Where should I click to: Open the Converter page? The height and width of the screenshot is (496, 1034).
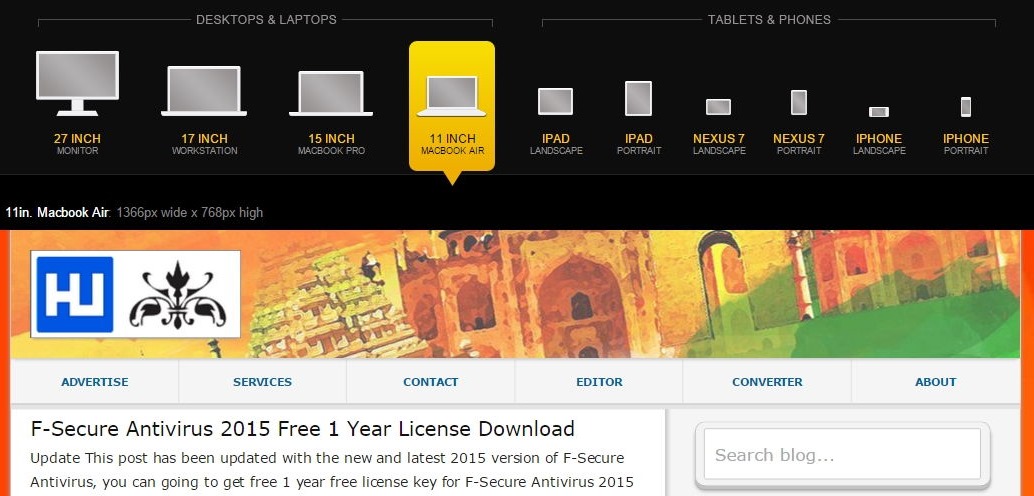pos(767,382)
